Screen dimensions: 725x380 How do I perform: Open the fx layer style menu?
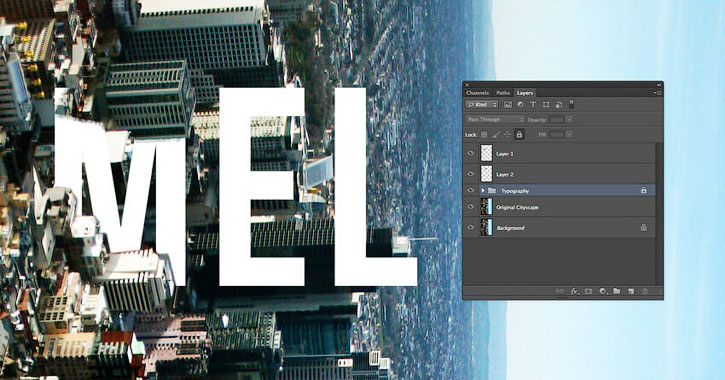[574, 291]
